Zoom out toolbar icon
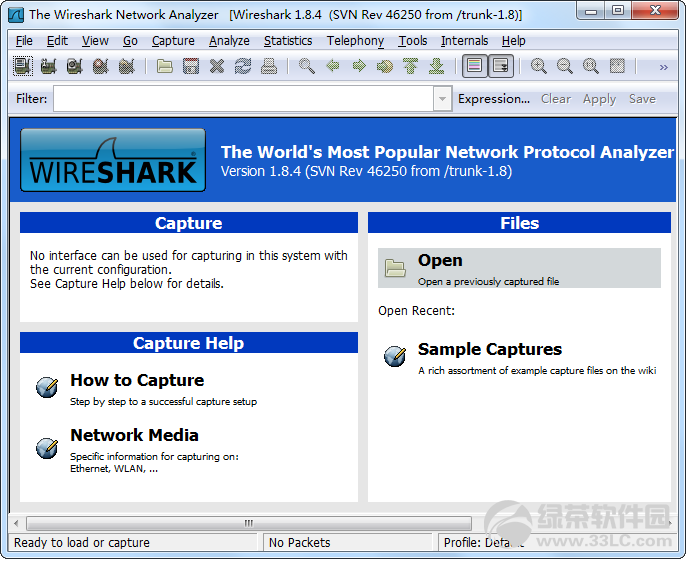Screen dimensions: 686x562 [x=564, y=66]
